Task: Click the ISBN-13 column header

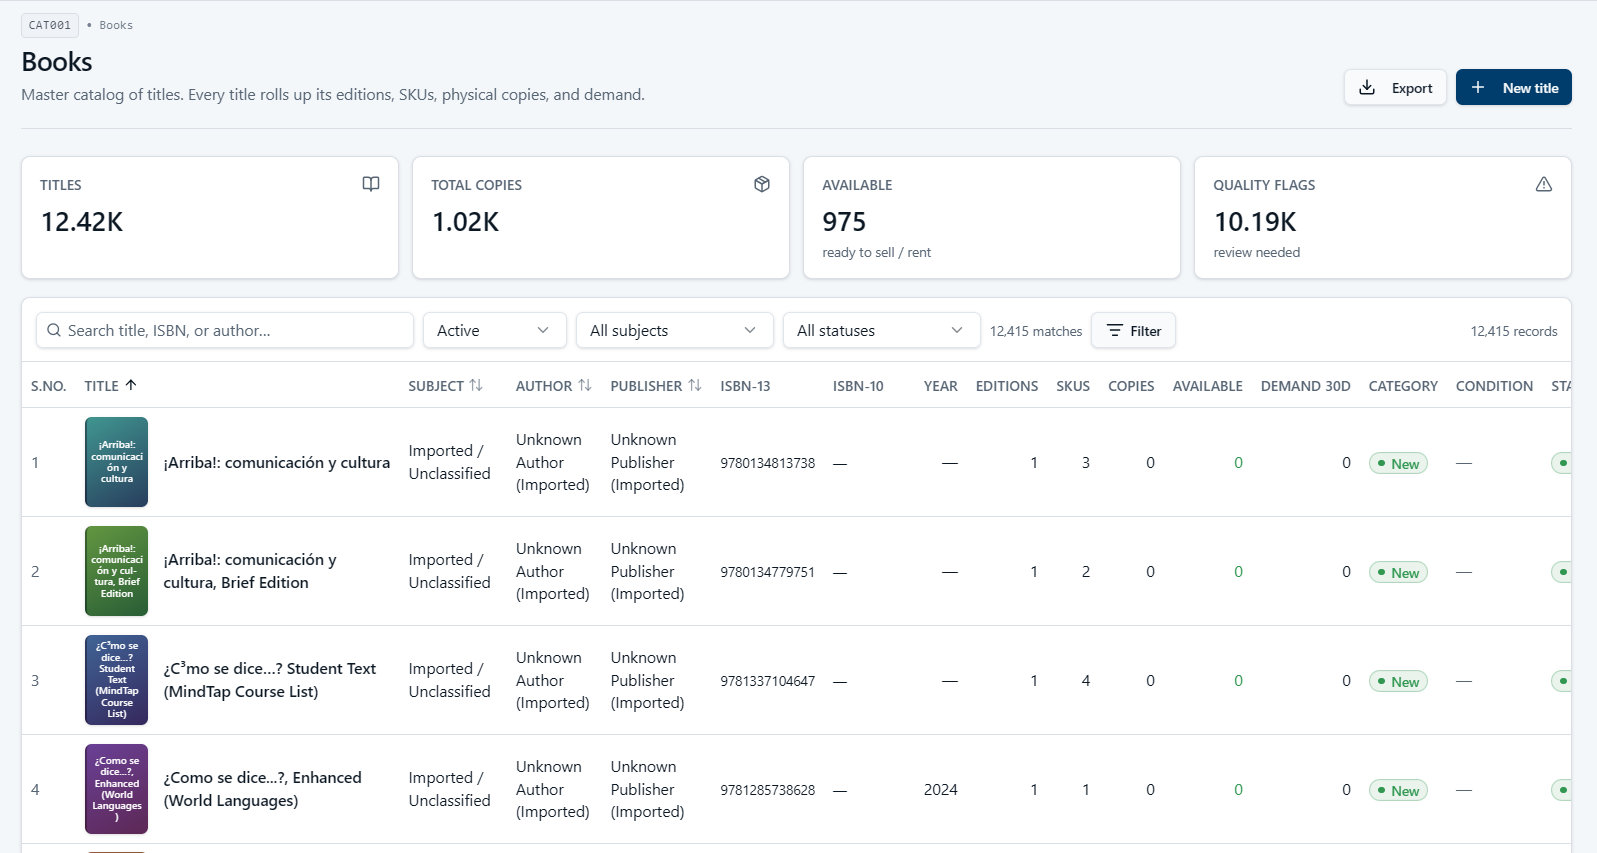Action: pos(746,386)
